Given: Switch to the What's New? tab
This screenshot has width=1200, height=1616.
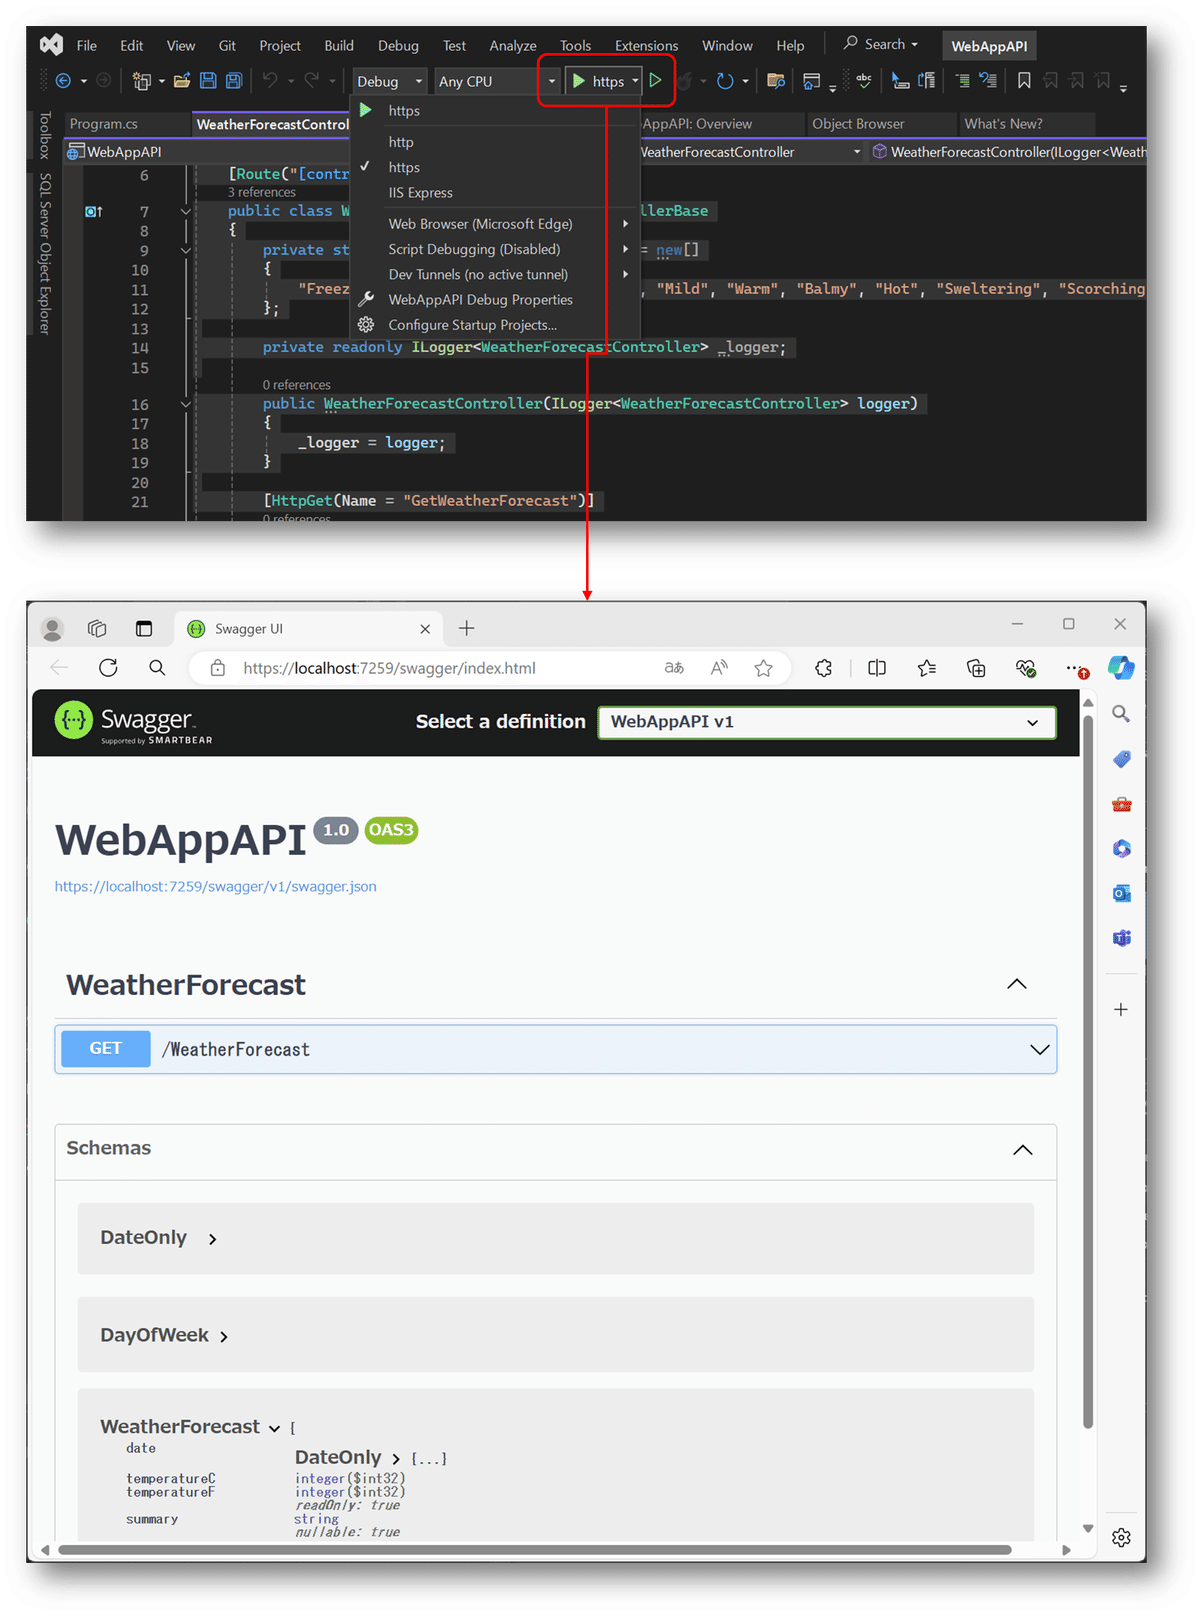Looking at the screenshot, I should (x=1003, y=124).
